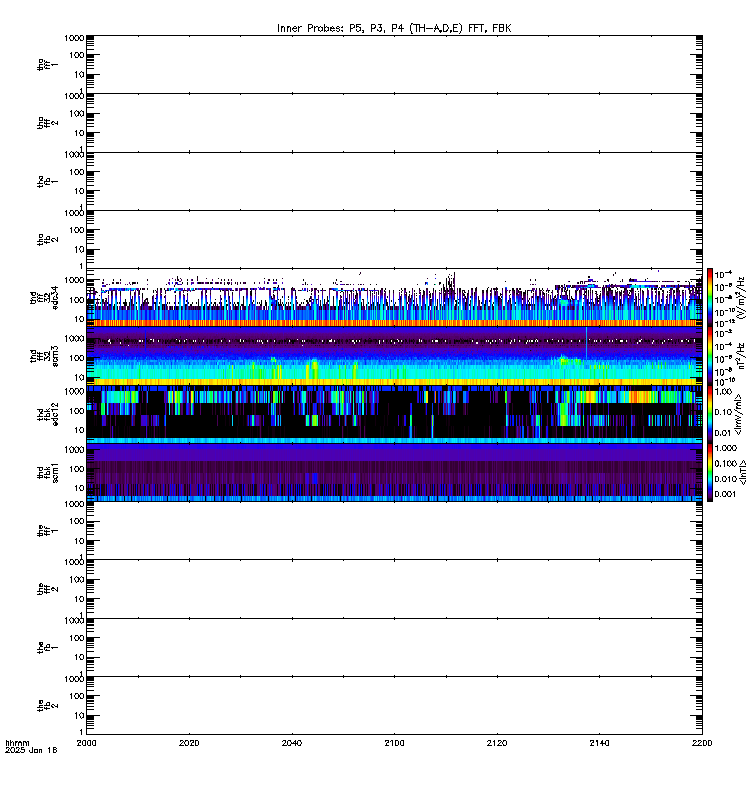The height and width of the screenshot is (800, 750).
Task: Click the 'thd fbk edc12' panel label
Action: coord(47,414)
